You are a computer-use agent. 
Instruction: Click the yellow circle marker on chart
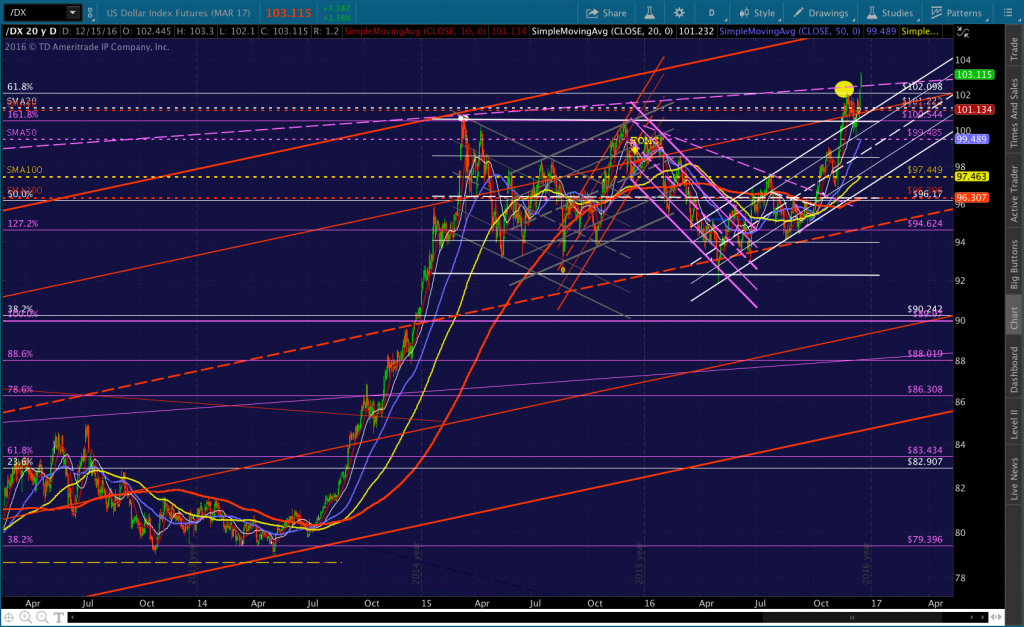click(844, 88)
